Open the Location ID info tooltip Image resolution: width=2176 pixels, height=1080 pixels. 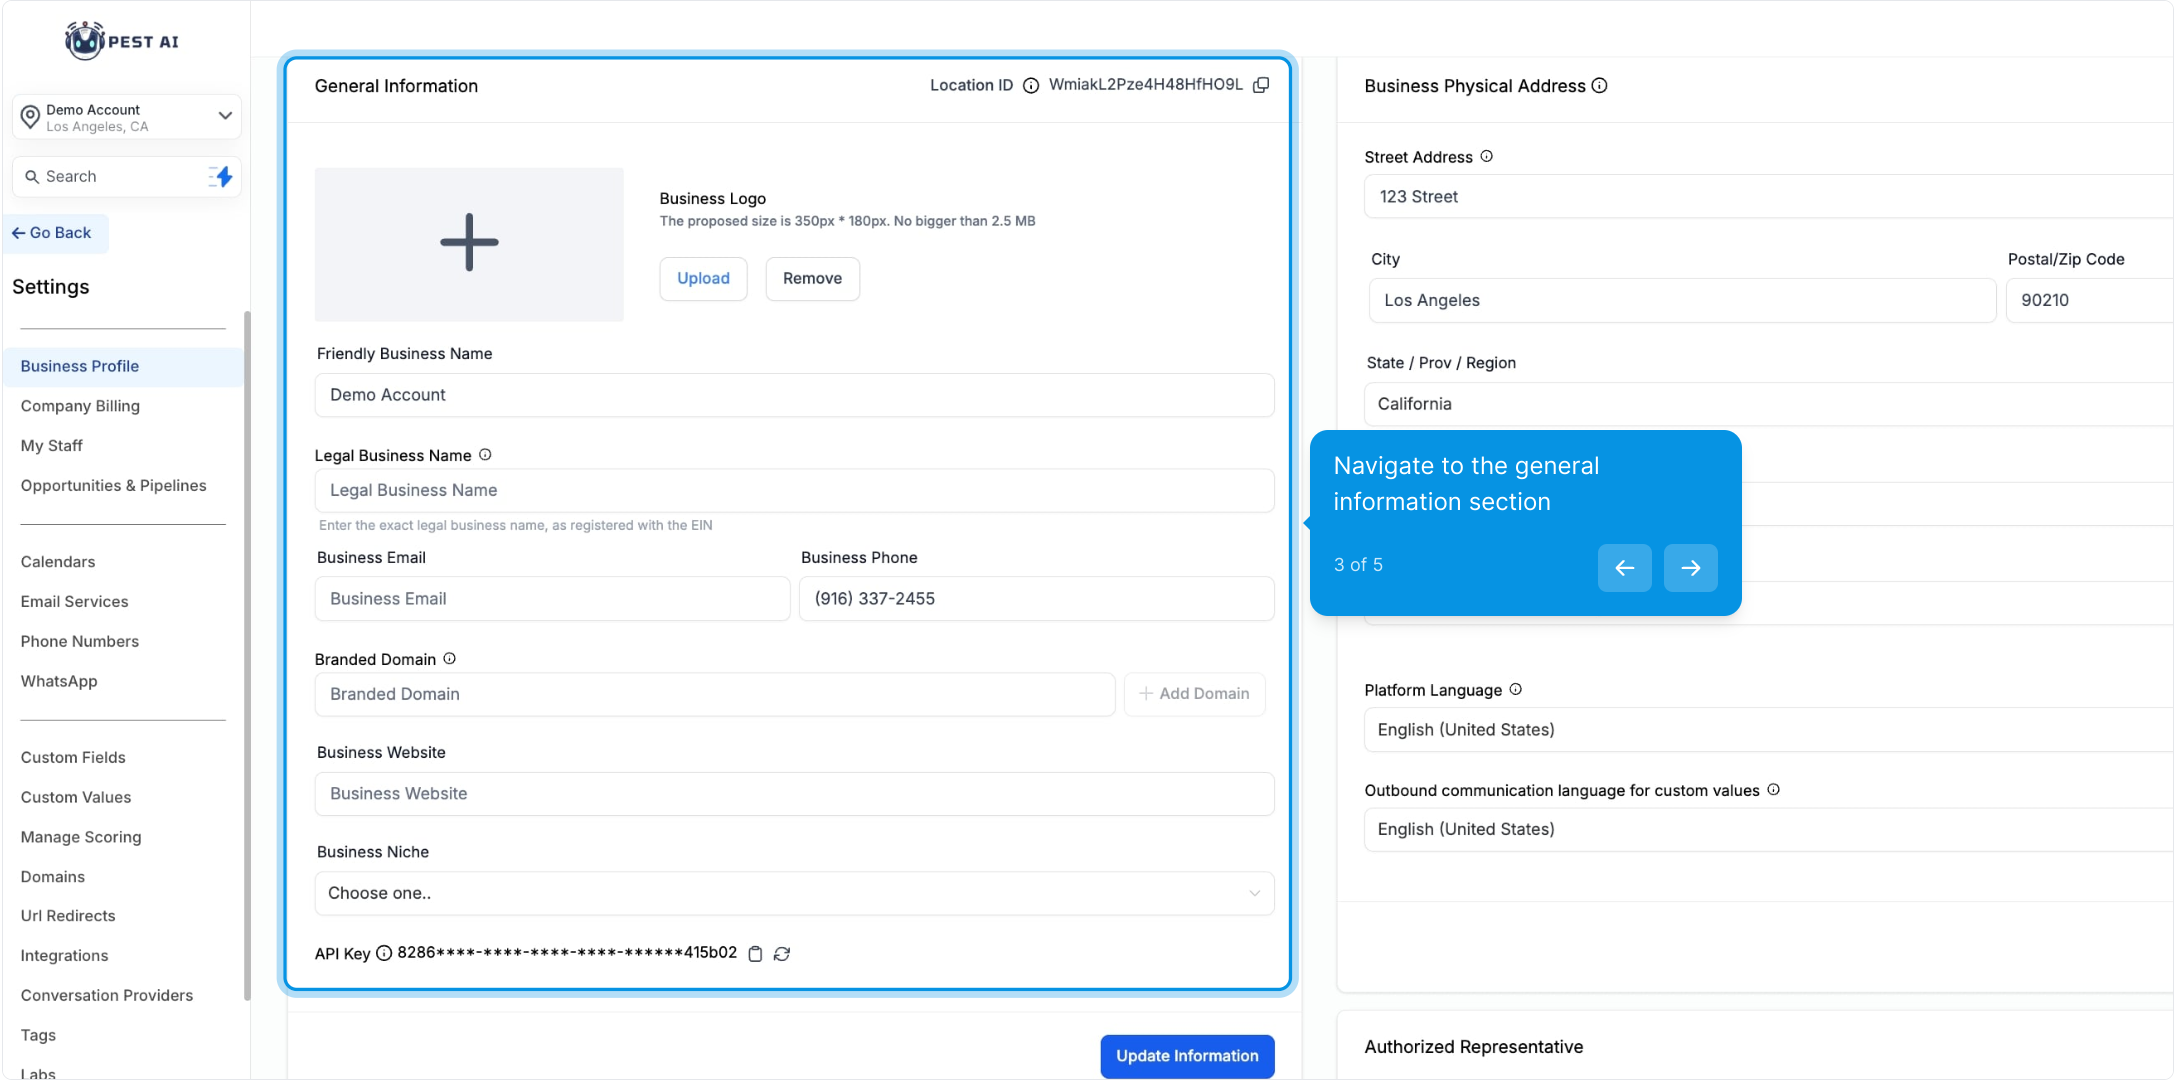click(1031, 86)
